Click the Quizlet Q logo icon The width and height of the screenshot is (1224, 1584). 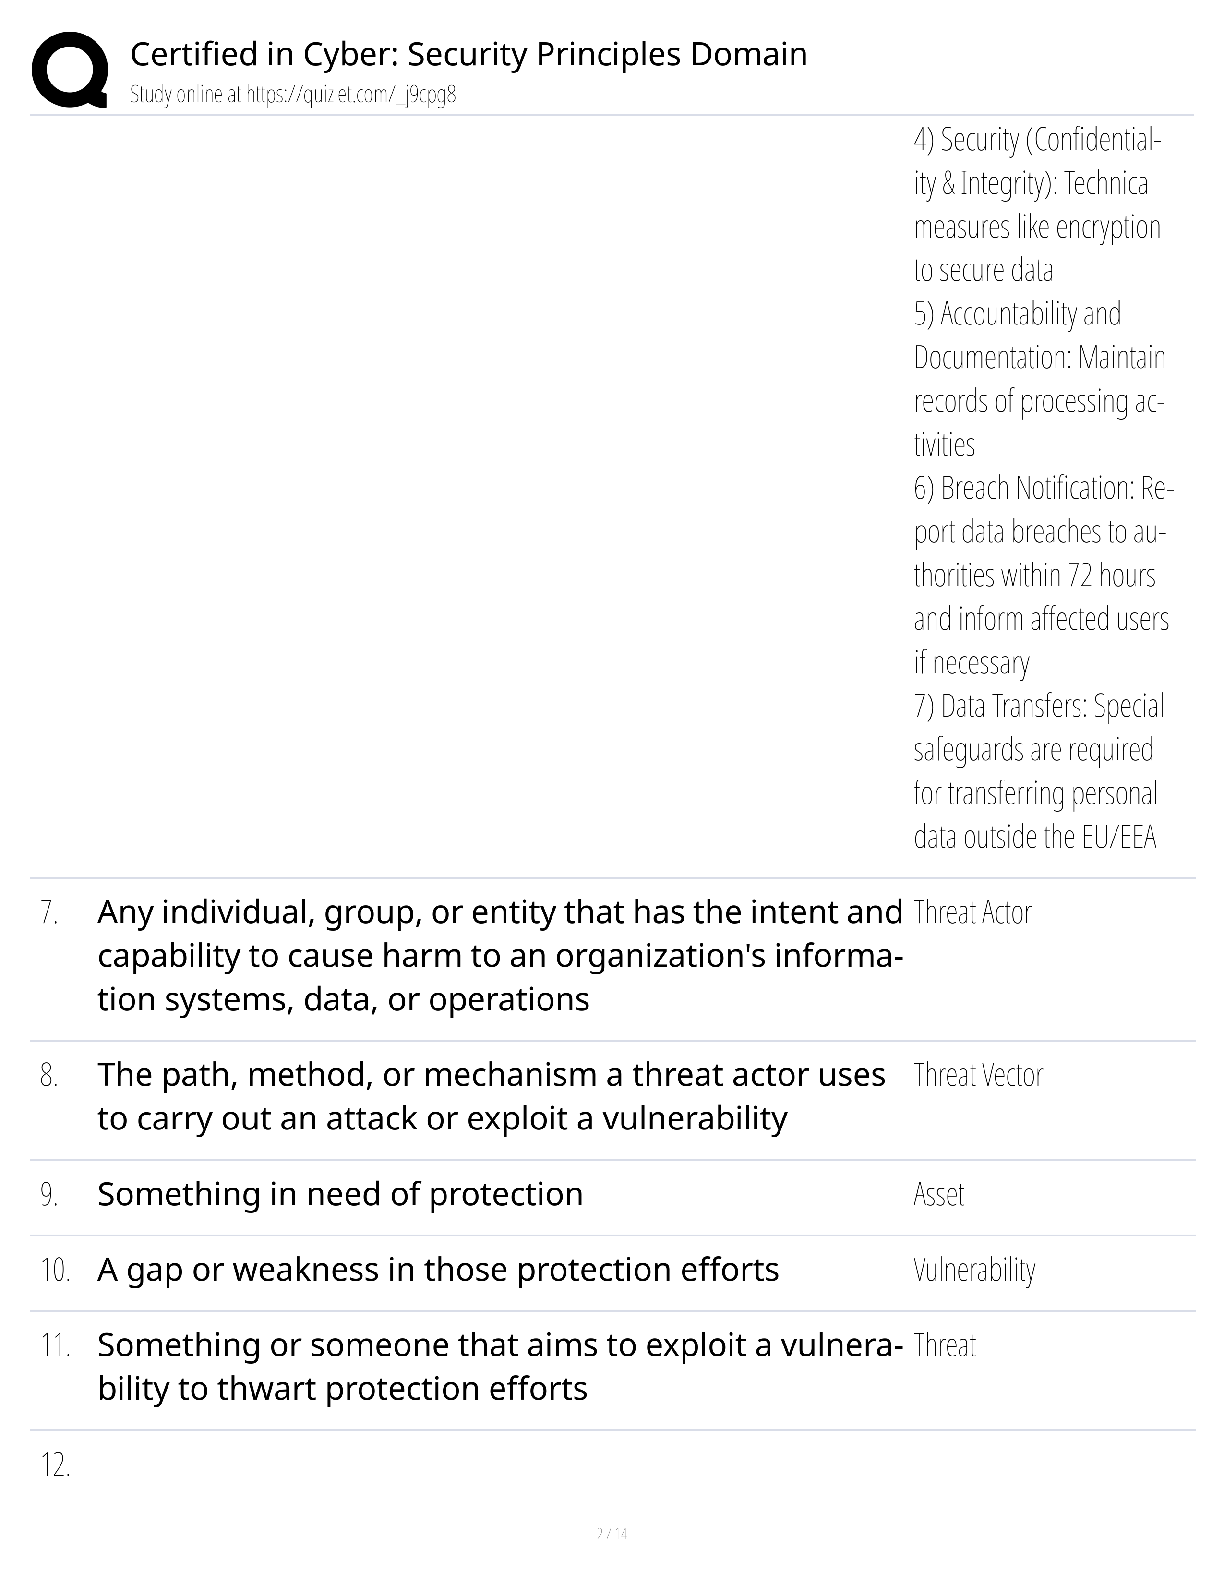point(70,70)
